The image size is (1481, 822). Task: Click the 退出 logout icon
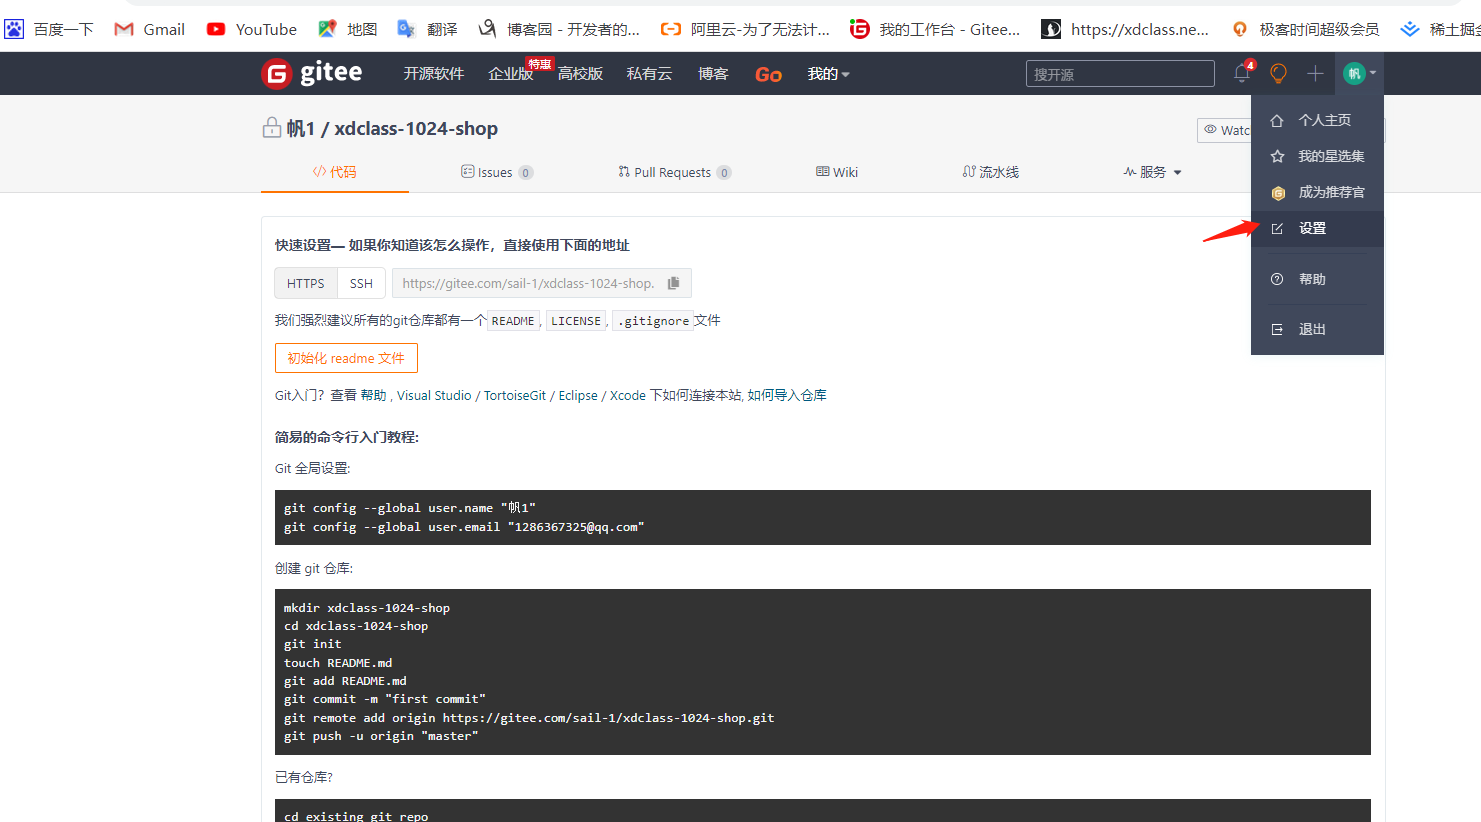click(x=1277, y=329)
